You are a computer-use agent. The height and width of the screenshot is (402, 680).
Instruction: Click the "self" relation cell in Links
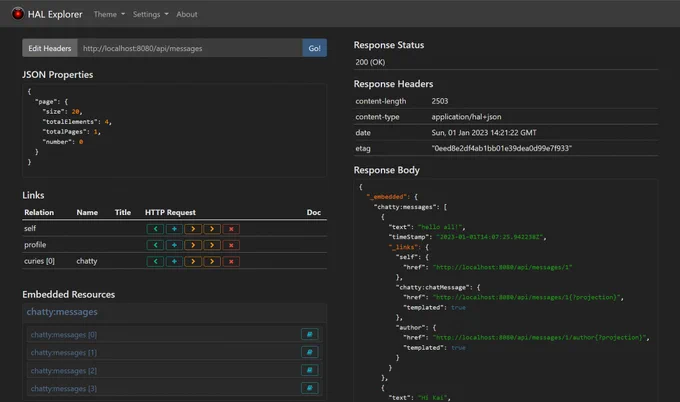click(x=30, y=229)
